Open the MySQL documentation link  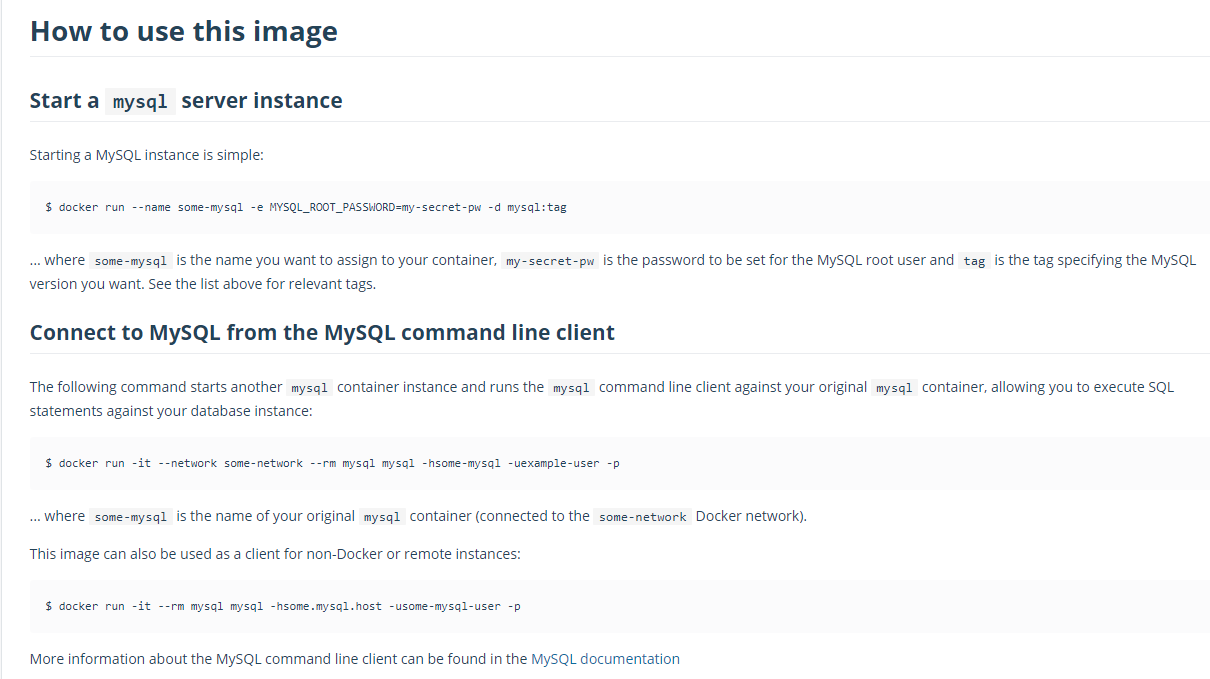pos(605,659)
